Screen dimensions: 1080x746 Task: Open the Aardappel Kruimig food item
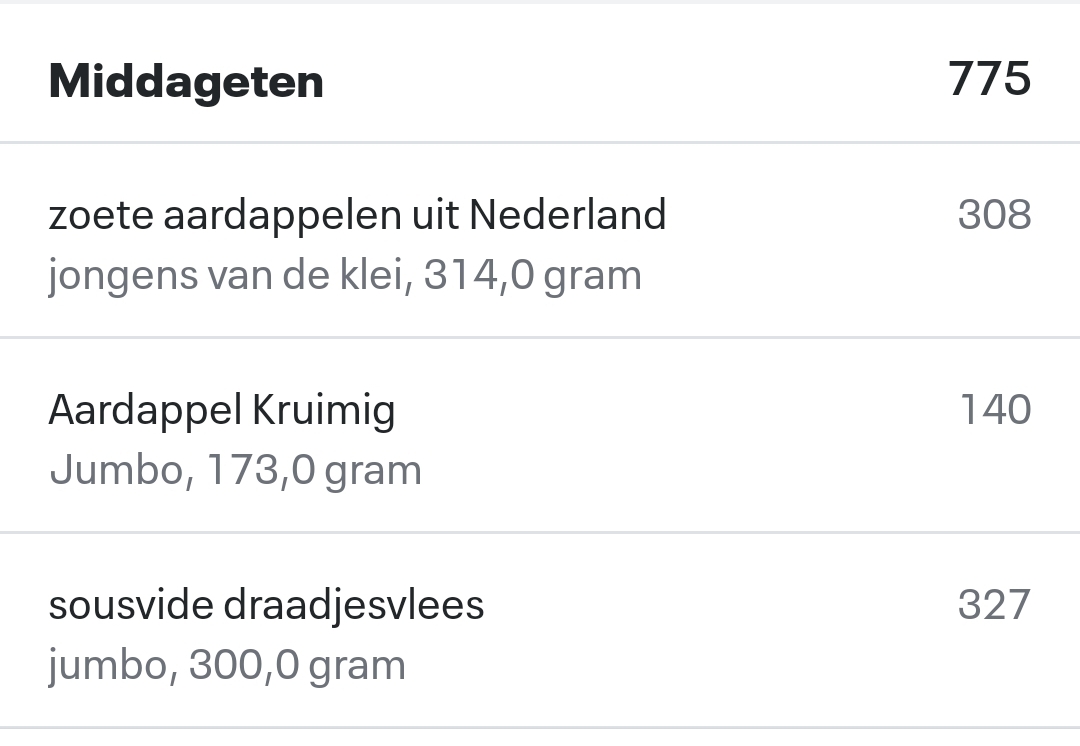pos(222,409)
